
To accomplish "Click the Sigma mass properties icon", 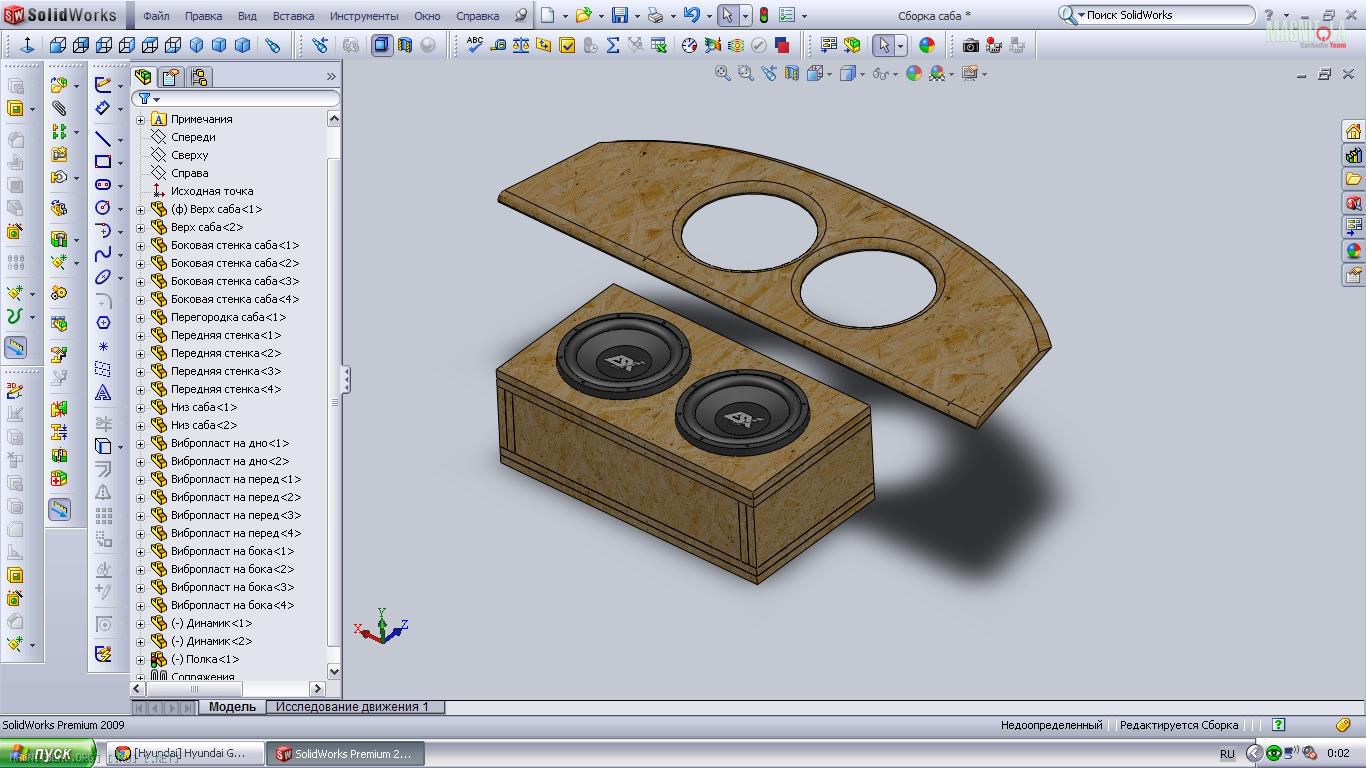I will (612, 45).
